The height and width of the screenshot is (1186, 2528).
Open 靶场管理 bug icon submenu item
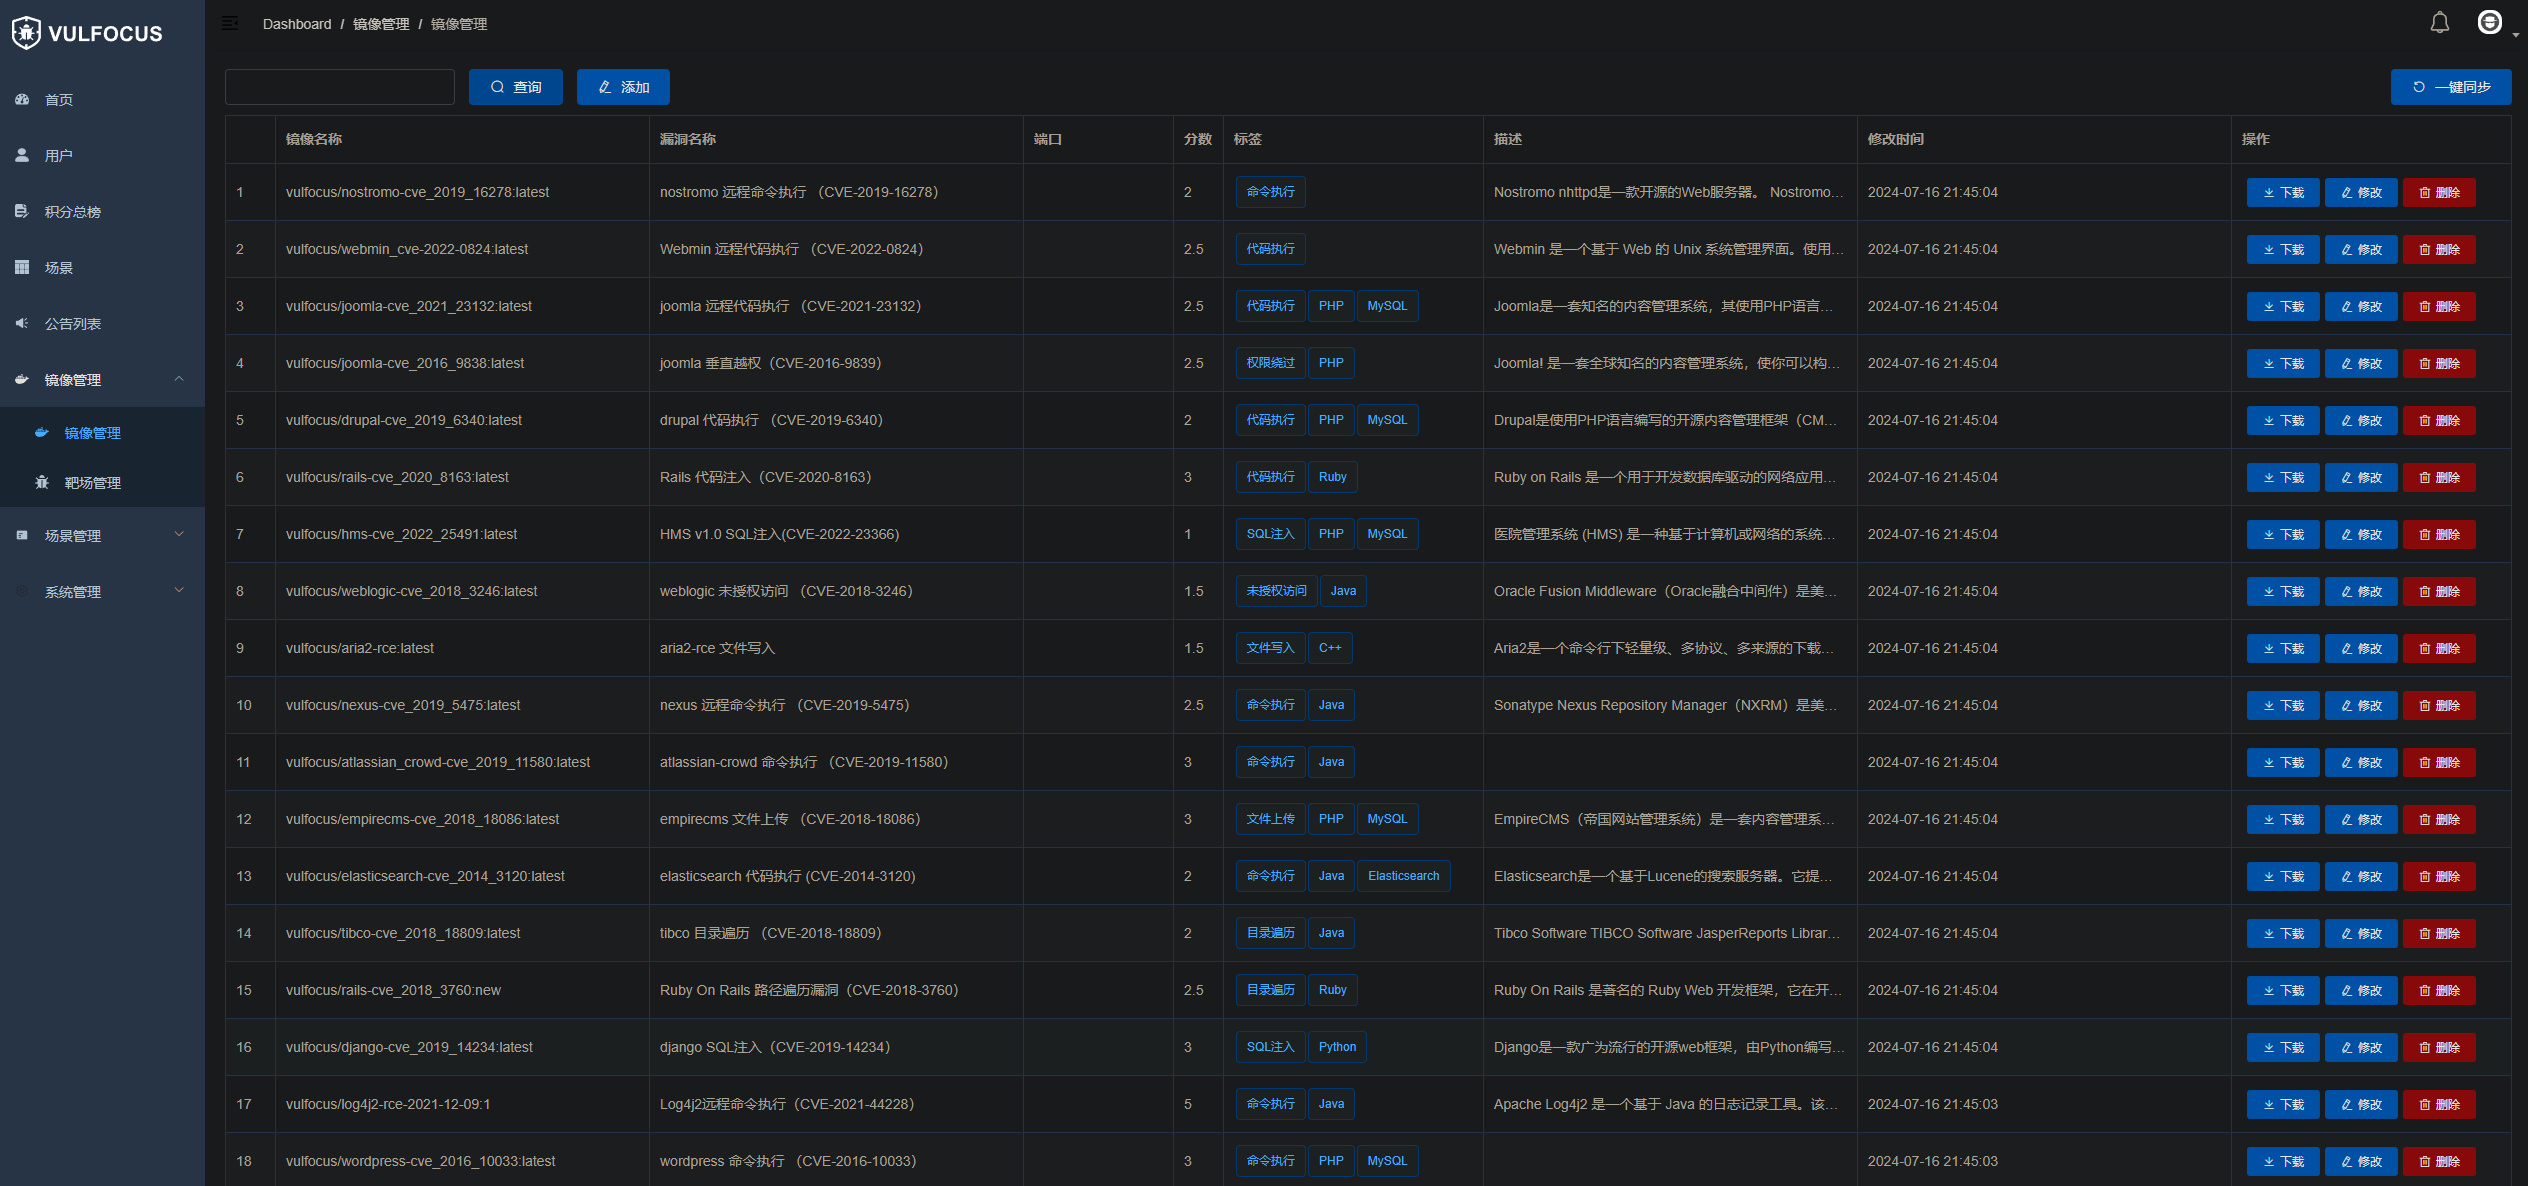[x=92, y=483]
